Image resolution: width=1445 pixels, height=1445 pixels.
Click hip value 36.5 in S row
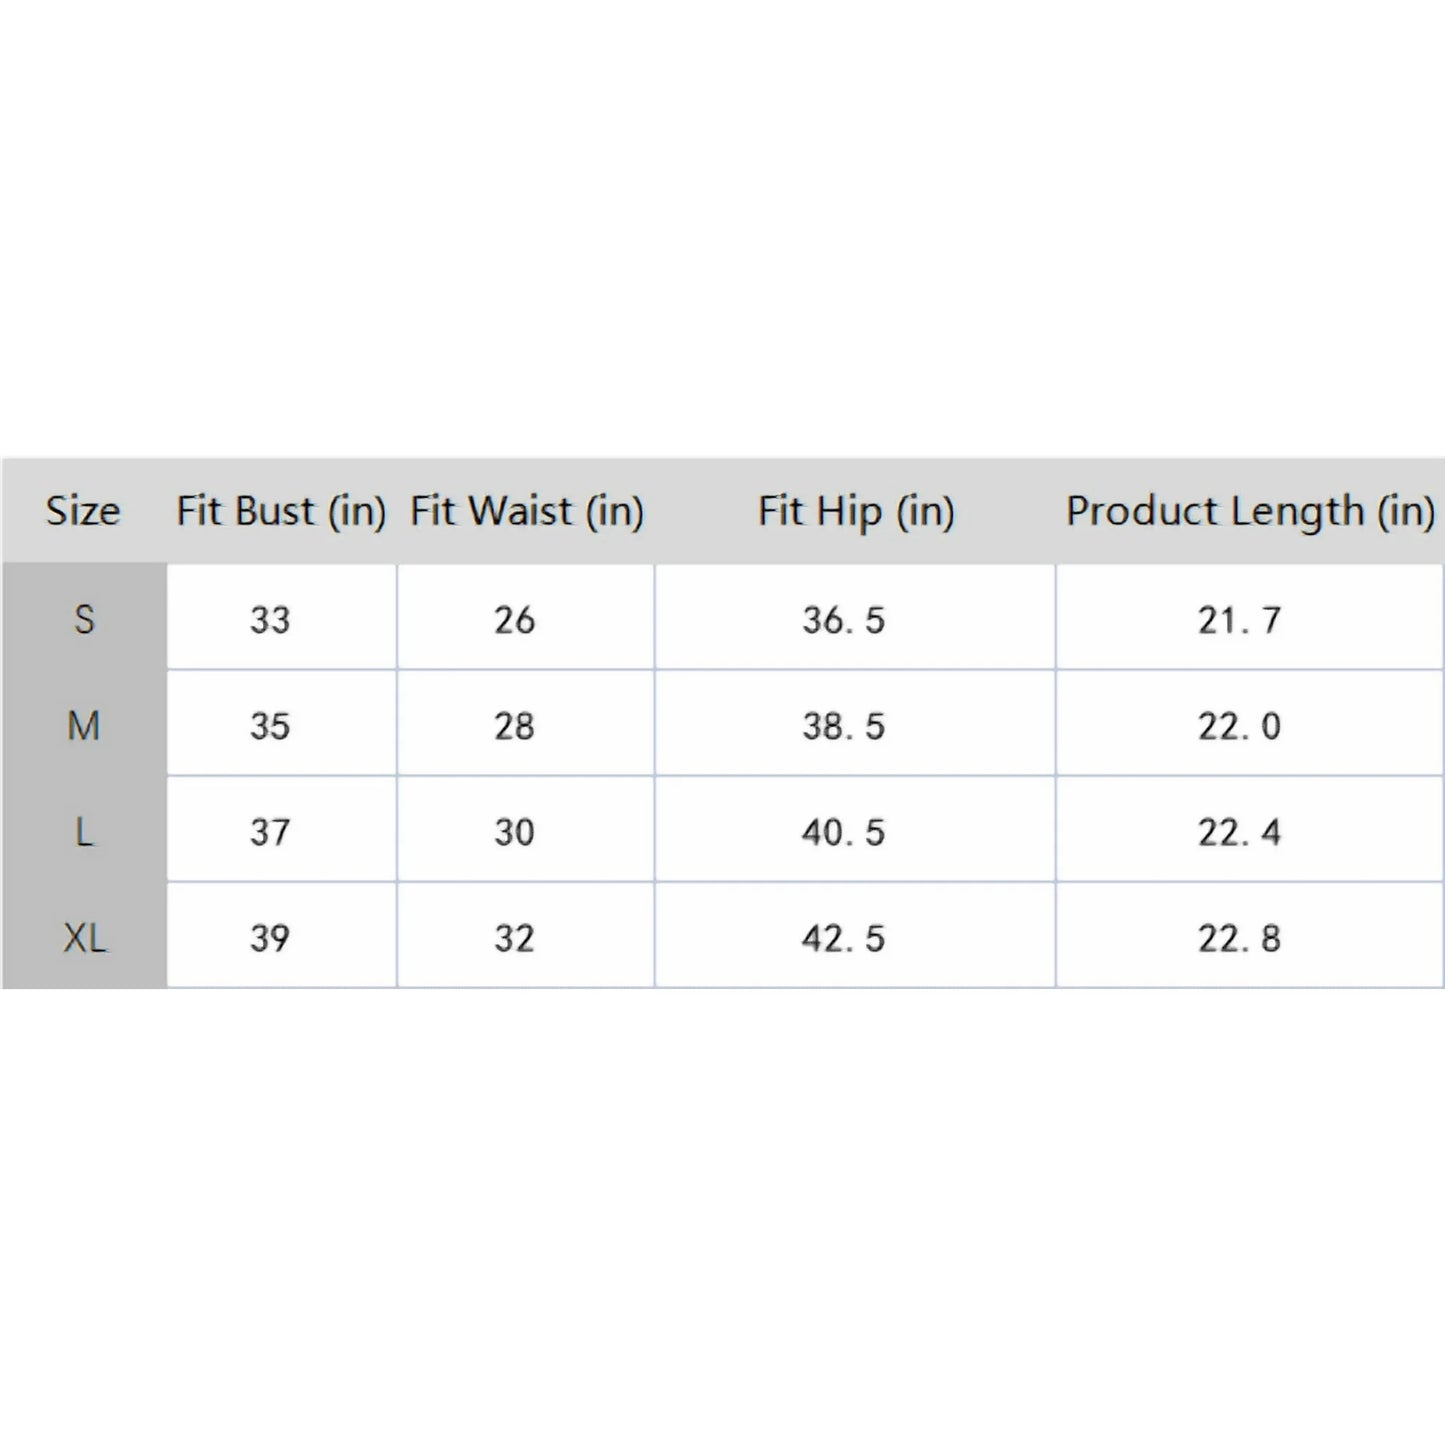point(843,620)
